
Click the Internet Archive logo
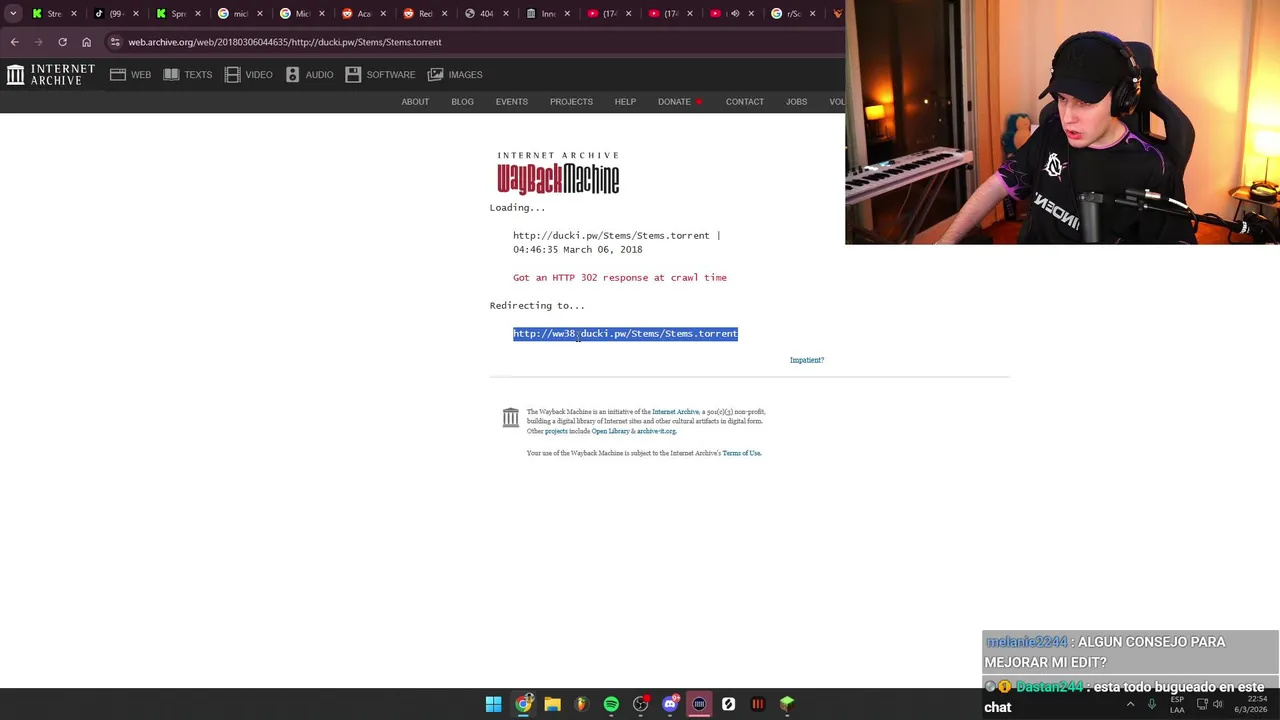tap(50, 75)
